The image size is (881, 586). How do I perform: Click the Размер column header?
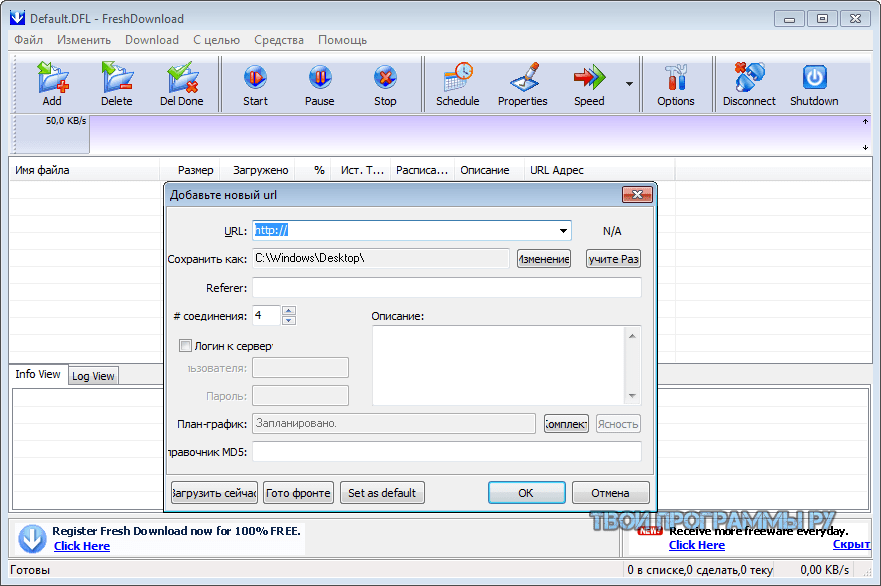pyautogui.click(x=190, y=170)
